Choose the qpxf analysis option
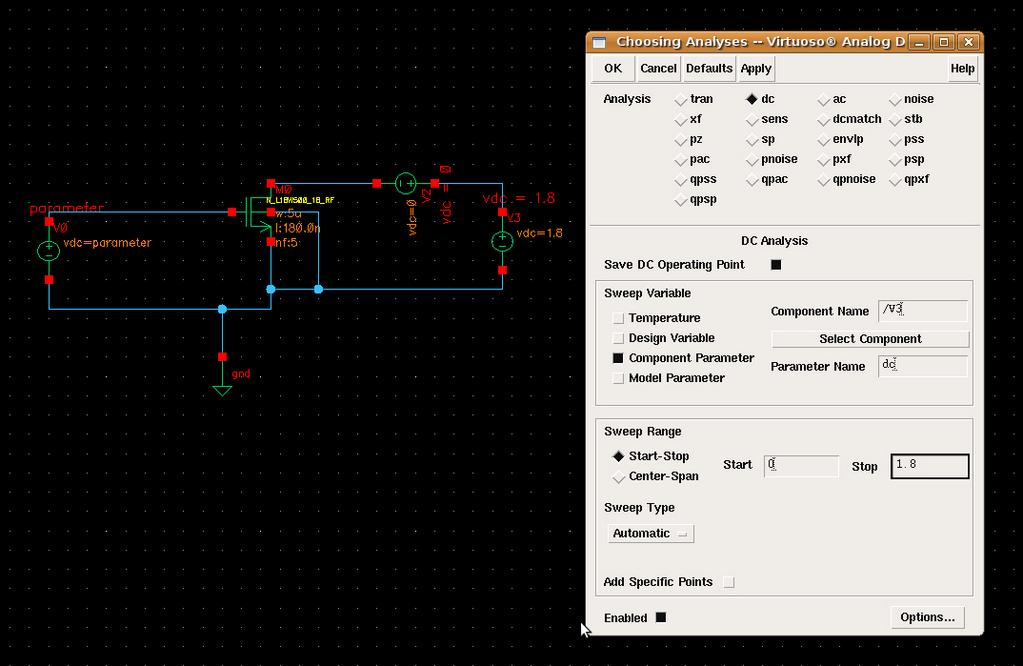This screenshot has width=1023, height=666. pyautogui.click(x=895, y=179)
